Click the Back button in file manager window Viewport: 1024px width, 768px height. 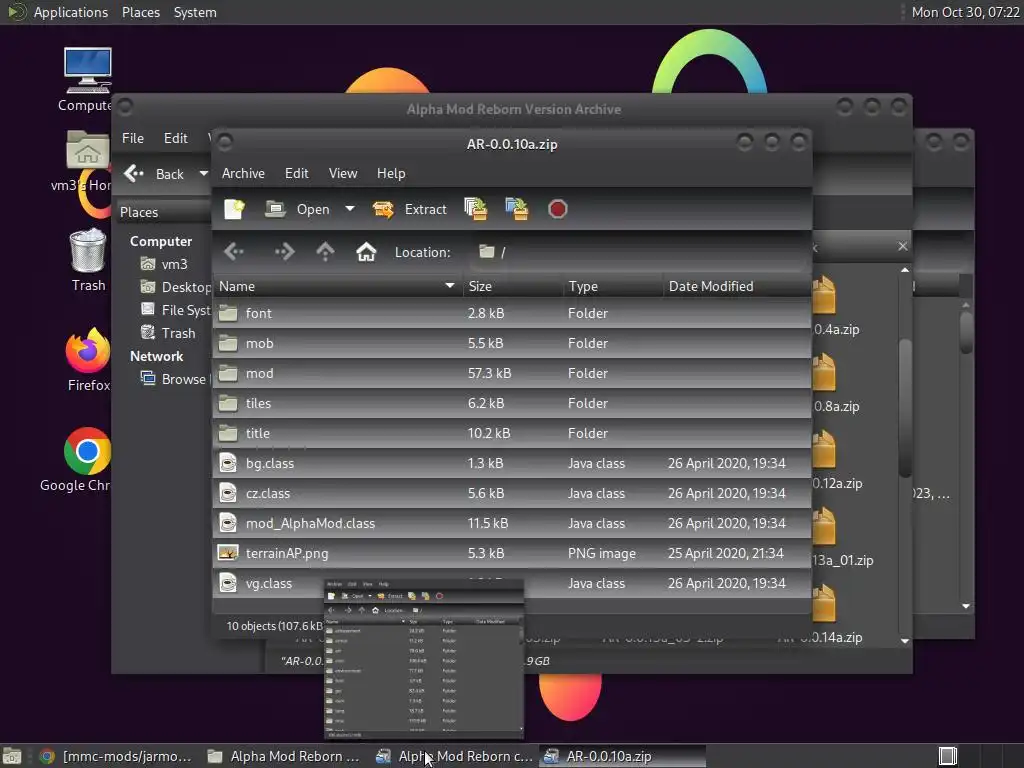coord(154,174)
